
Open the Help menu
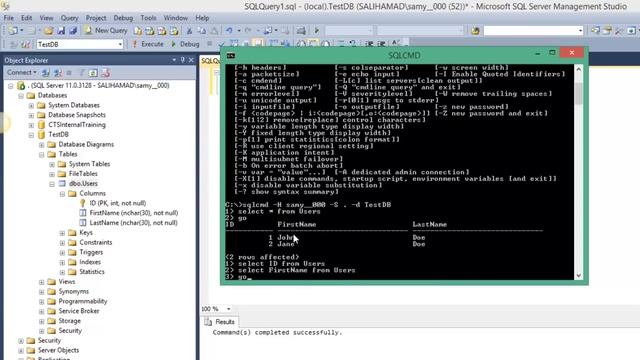202,18
